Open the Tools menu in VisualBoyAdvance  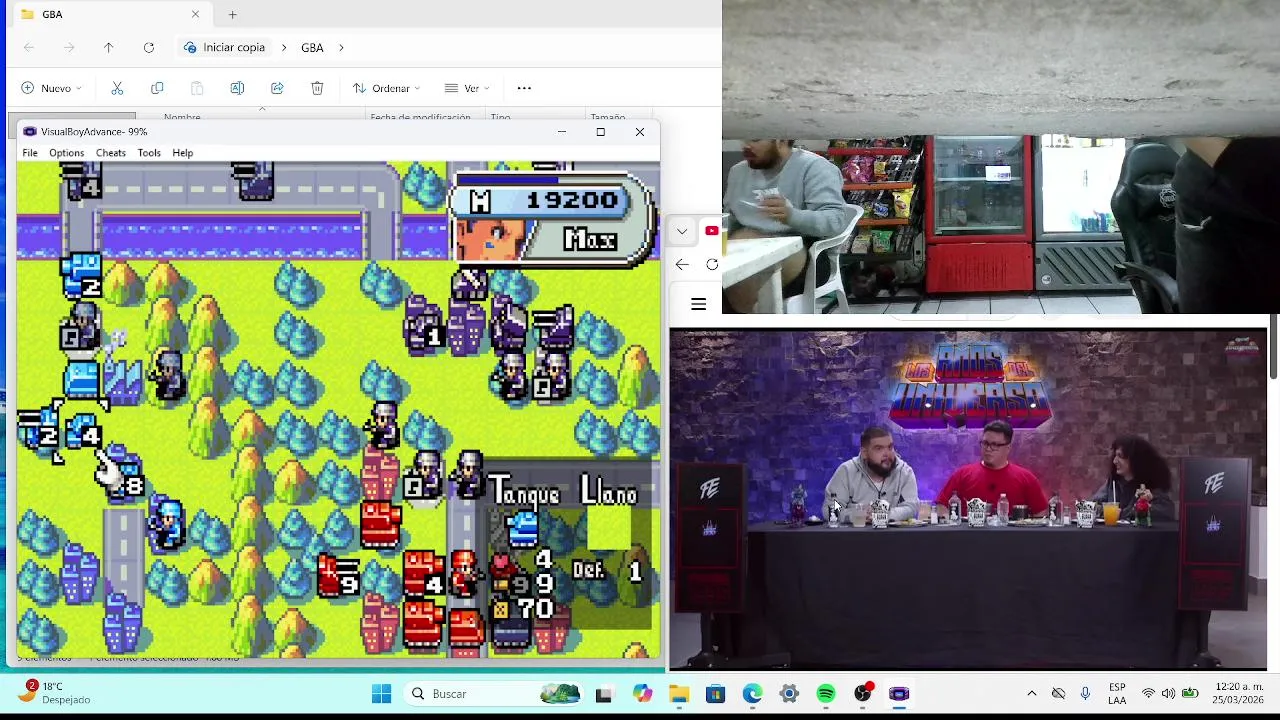(149, 153)
